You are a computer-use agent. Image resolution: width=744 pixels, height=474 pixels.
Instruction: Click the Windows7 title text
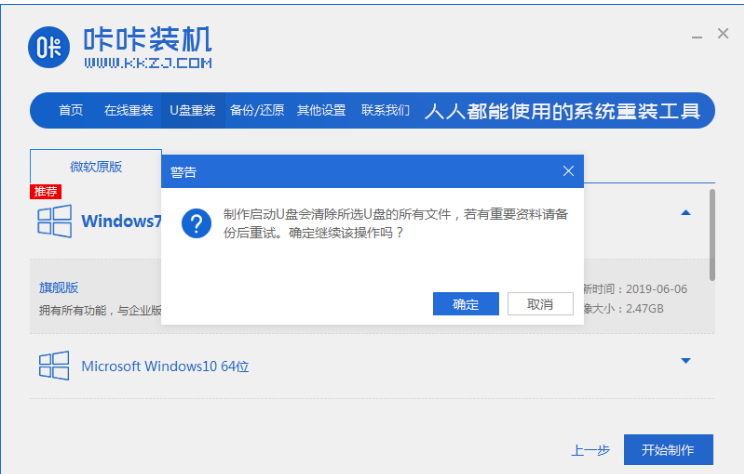point(121,221)
